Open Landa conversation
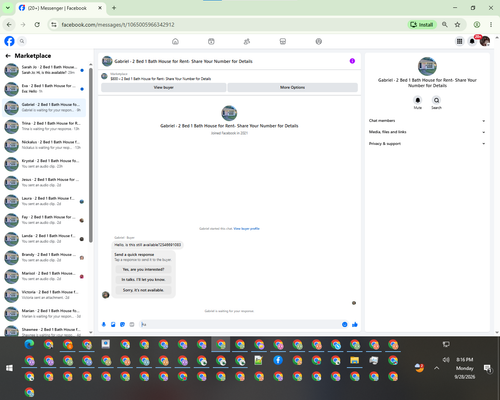This screenshot has width=500, height=400. coord(44,239)
